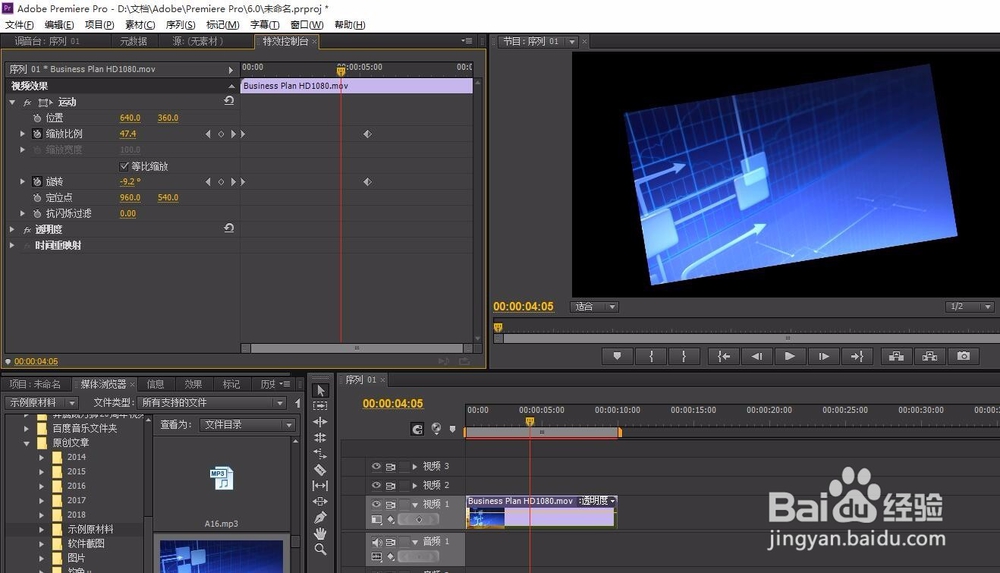1000x573 pixels.
Task: Switch to the 元数据 metadata tab
Action: point(133,41)
